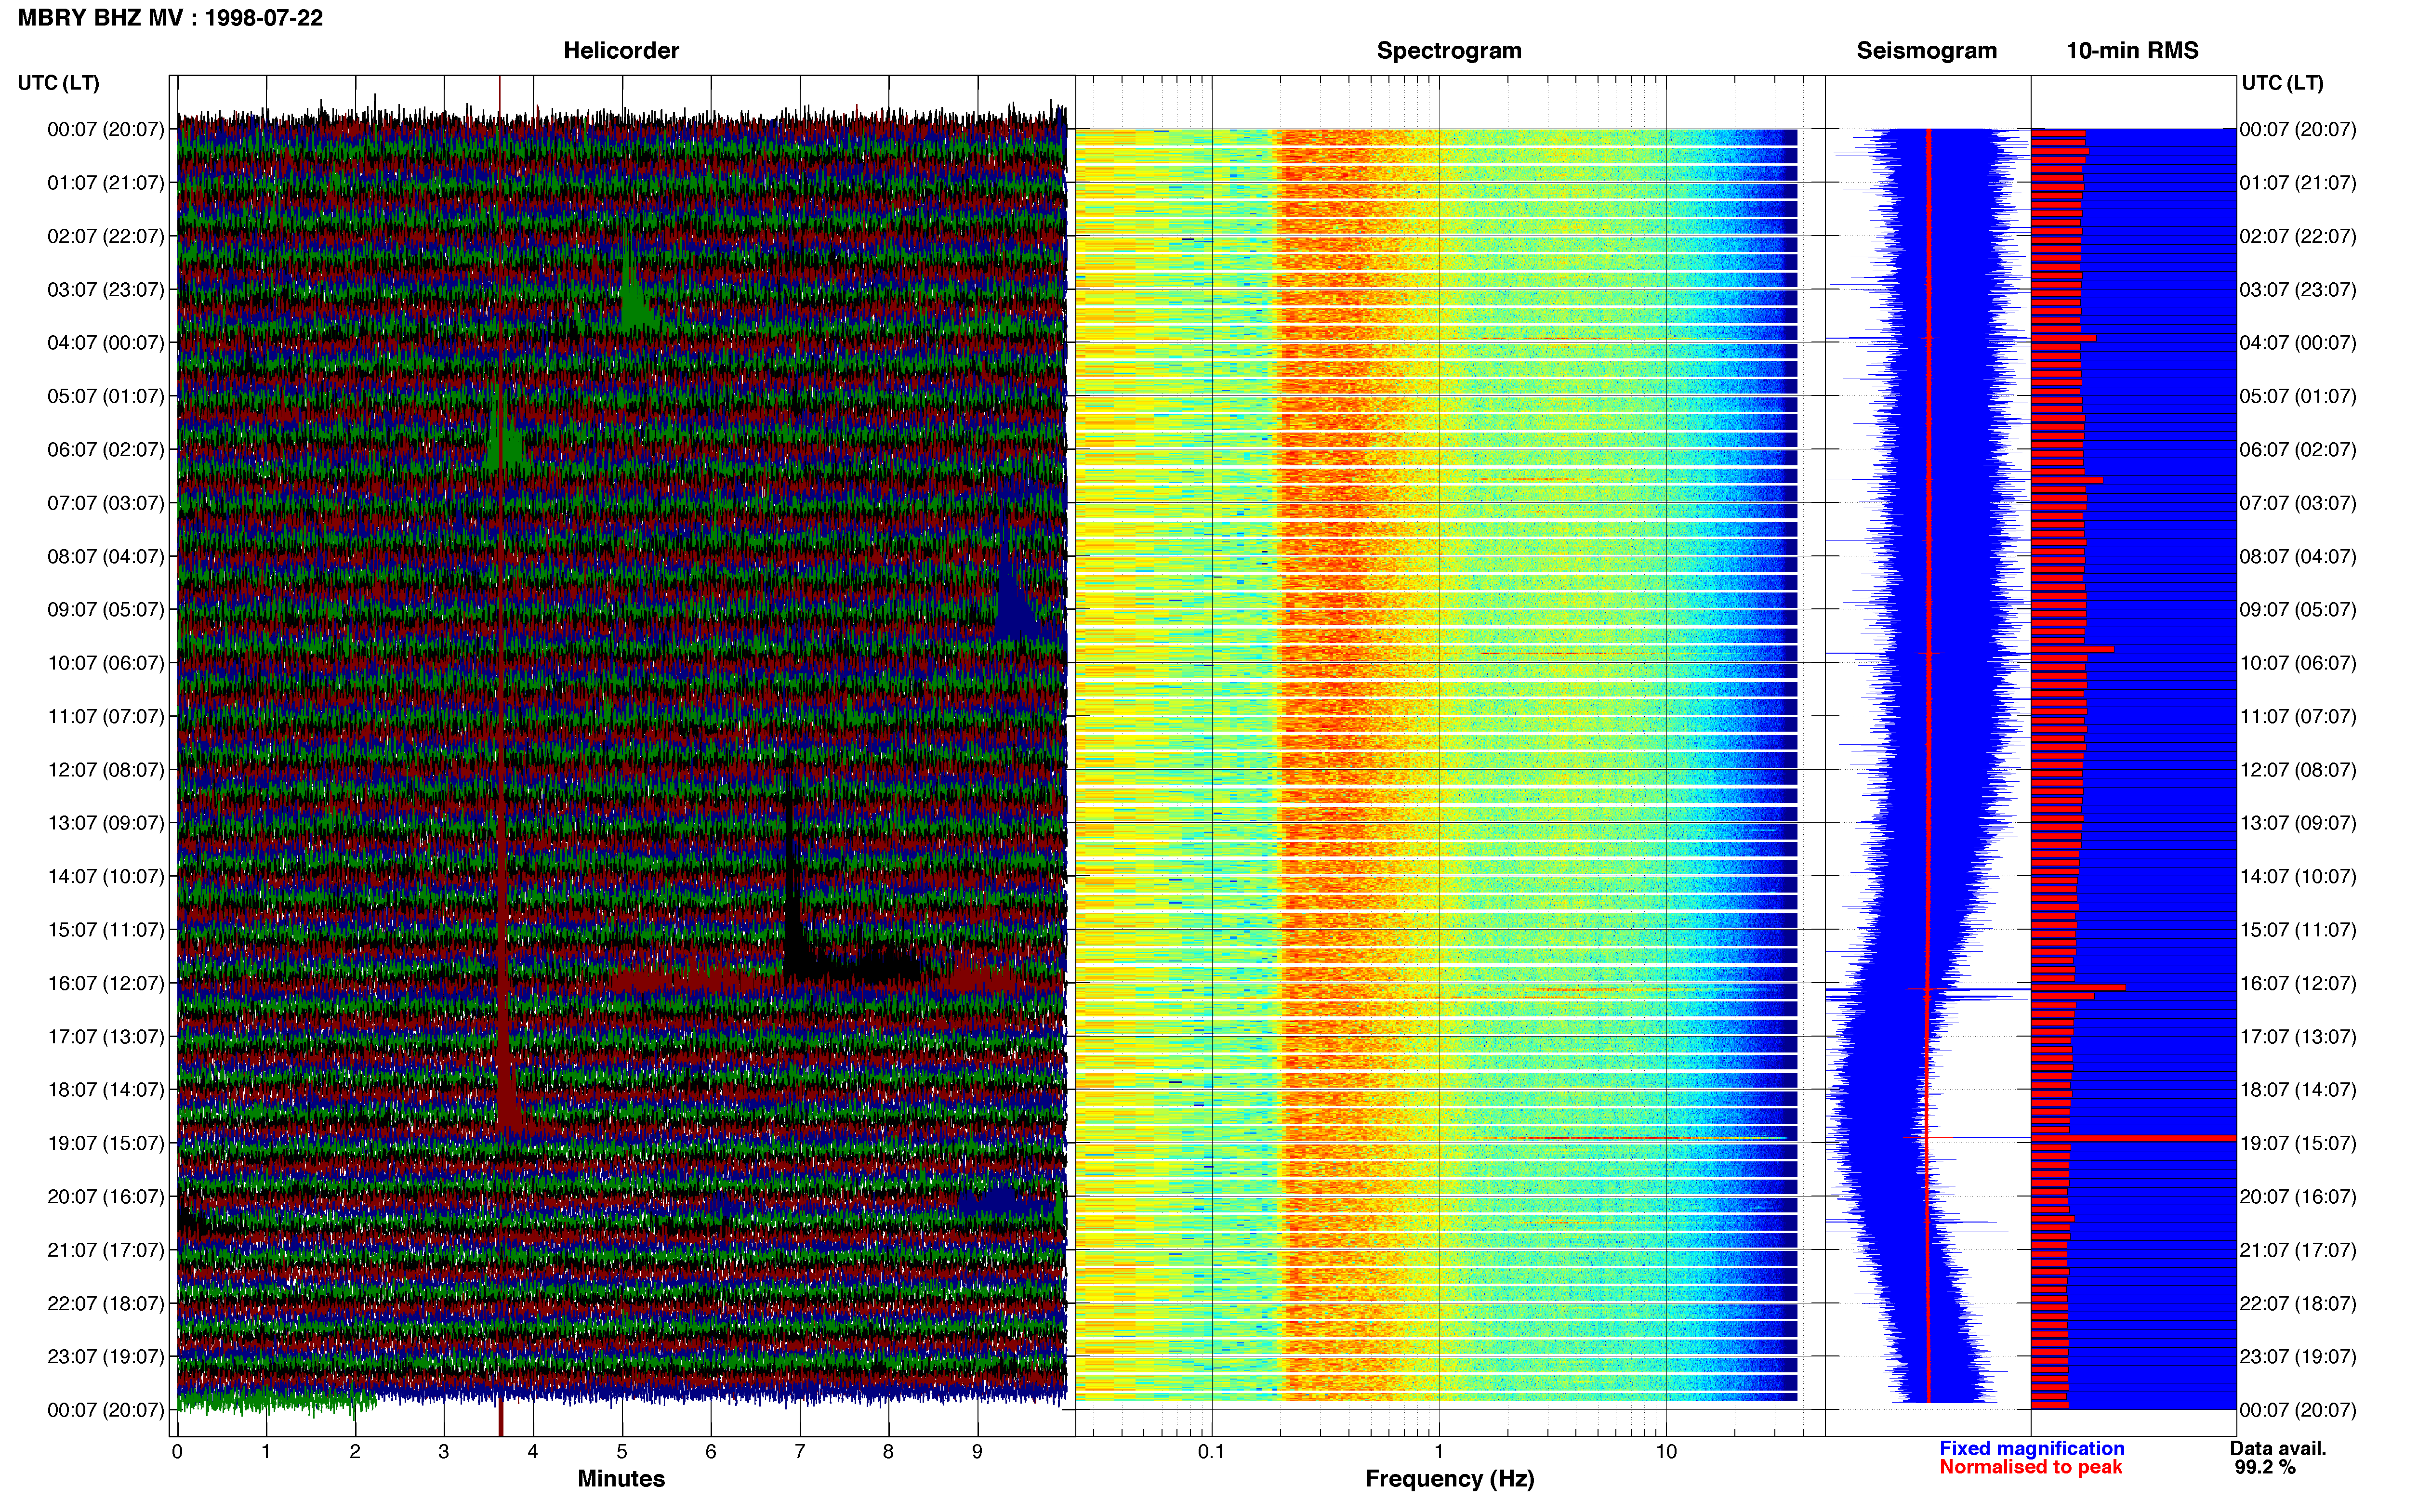The width and height of the screenshot is (2418, 1512).
Task: Click the red 'Normalised to peak' legend text
Action: (x=2030, y=1467)
